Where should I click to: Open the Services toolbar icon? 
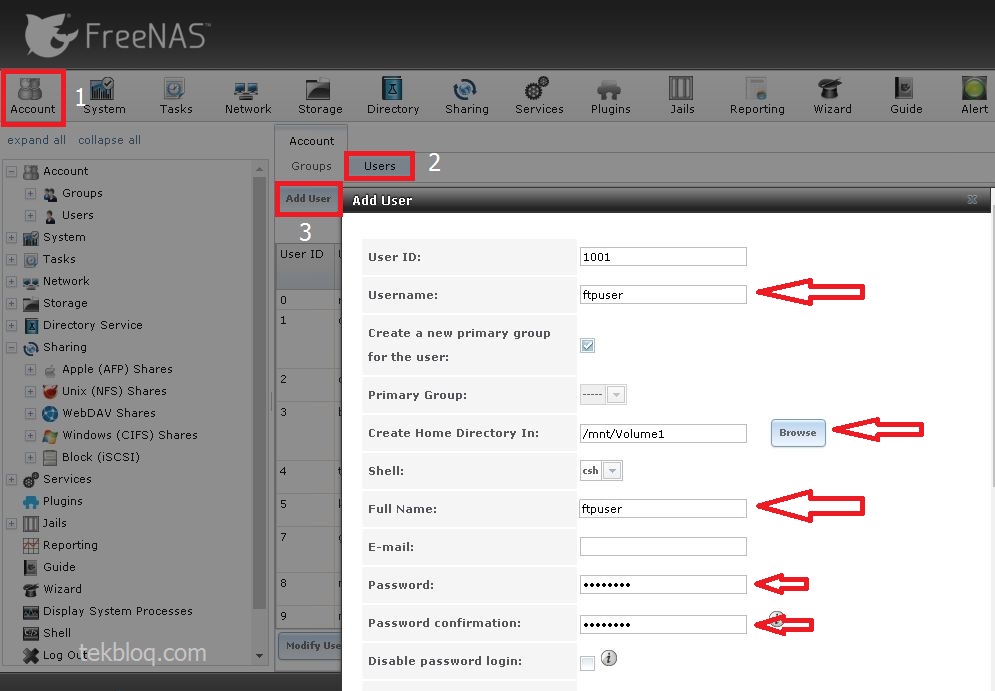tap(539, 97)
